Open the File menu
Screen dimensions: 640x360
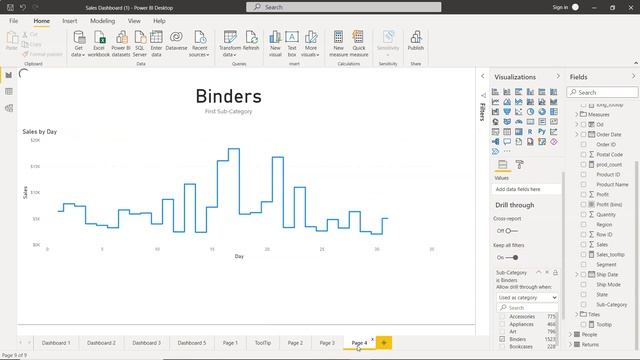point(13,21)
